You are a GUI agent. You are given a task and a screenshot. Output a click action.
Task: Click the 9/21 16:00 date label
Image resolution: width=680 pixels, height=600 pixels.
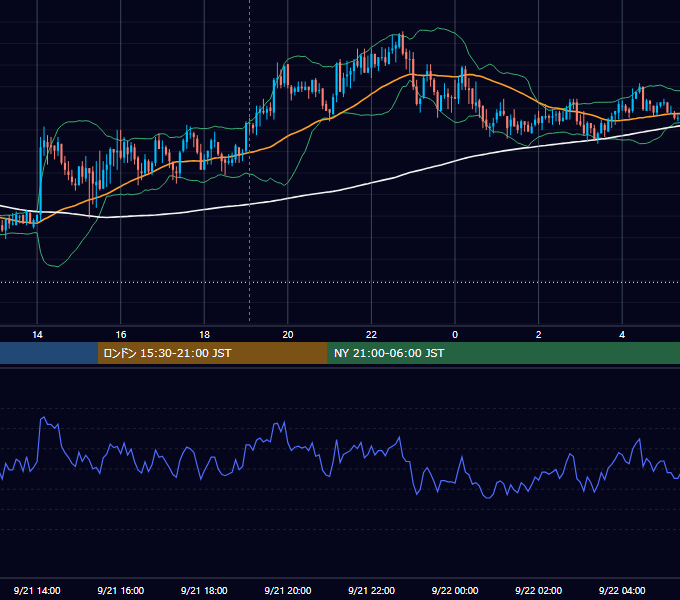(121, 590)
